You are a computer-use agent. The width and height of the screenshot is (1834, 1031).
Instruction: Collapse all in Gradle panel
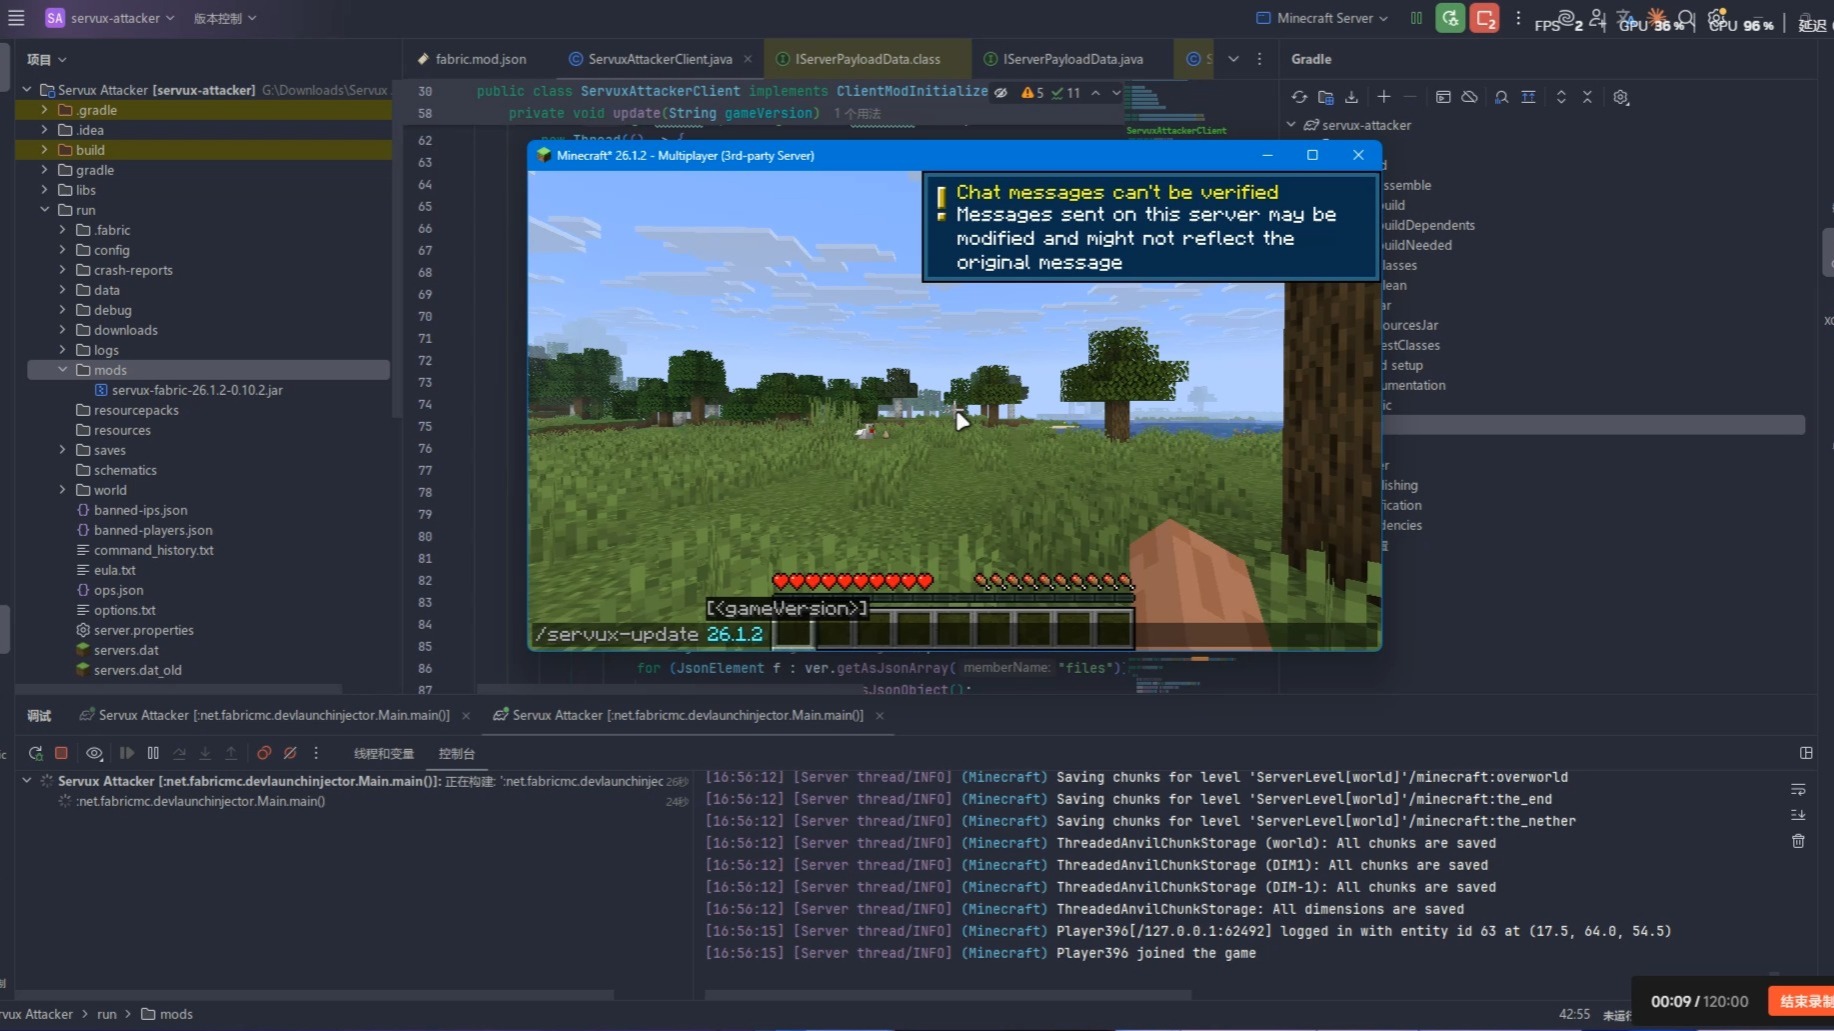[1587, 97]
